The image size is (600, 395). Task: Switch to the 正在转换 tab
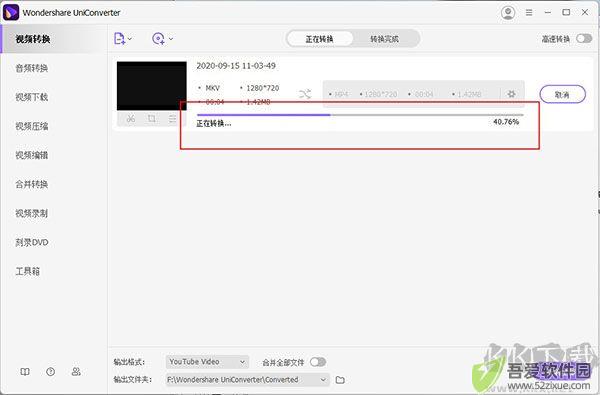pos(320,39)
